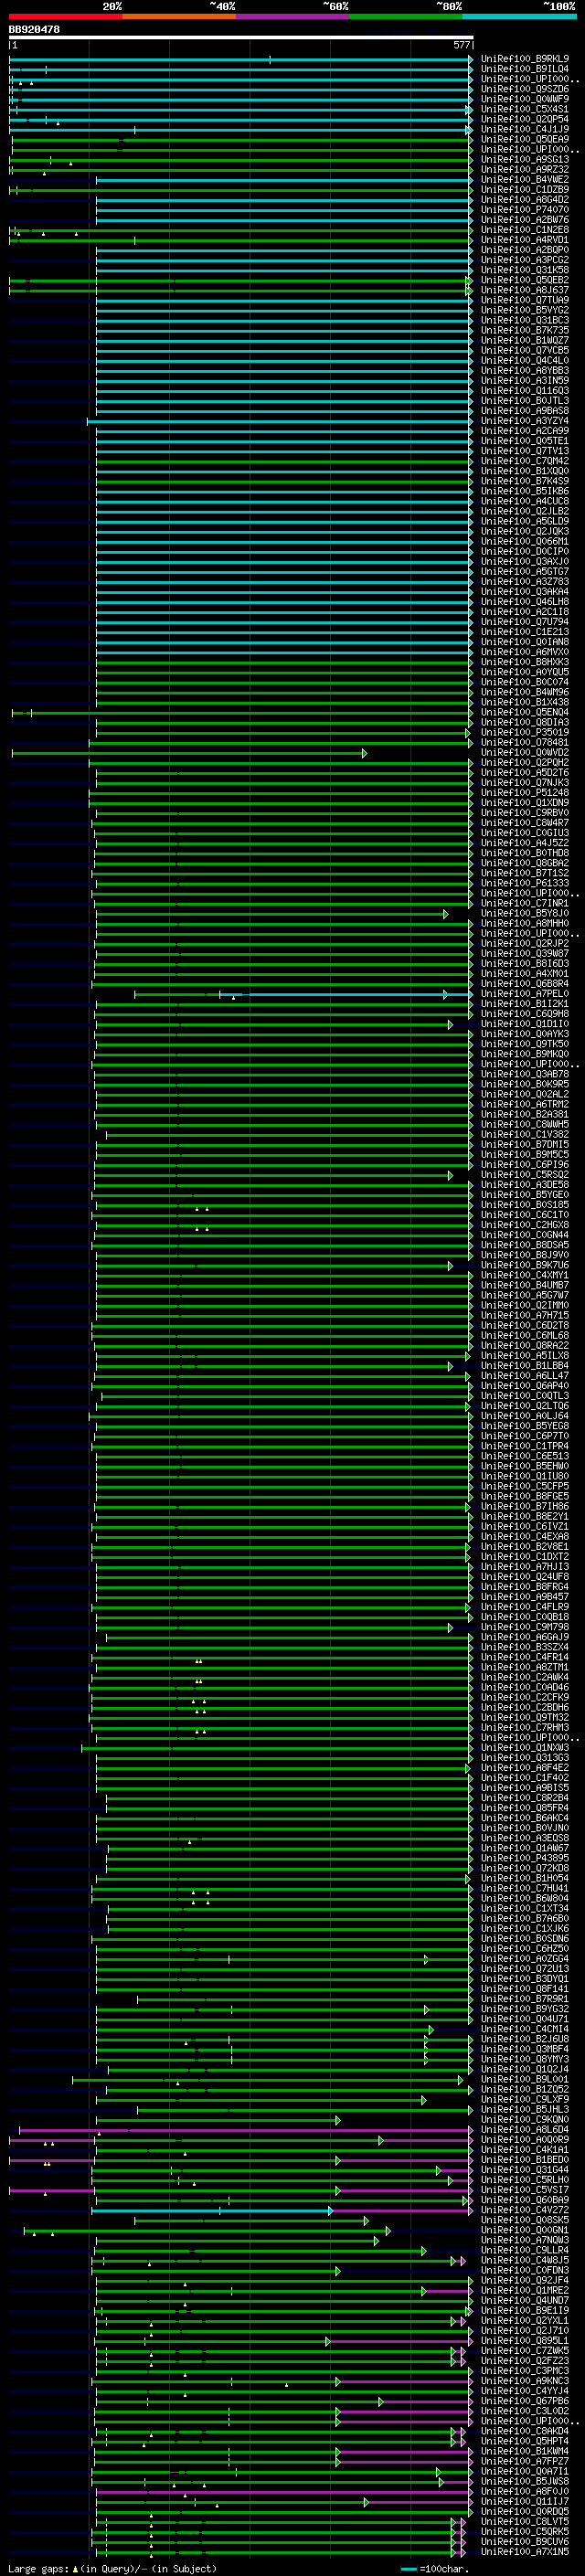Screen dimensions: 585x2576
Task: Select hit label UniRef100_C1DZB9
Action: pos(525,189)
